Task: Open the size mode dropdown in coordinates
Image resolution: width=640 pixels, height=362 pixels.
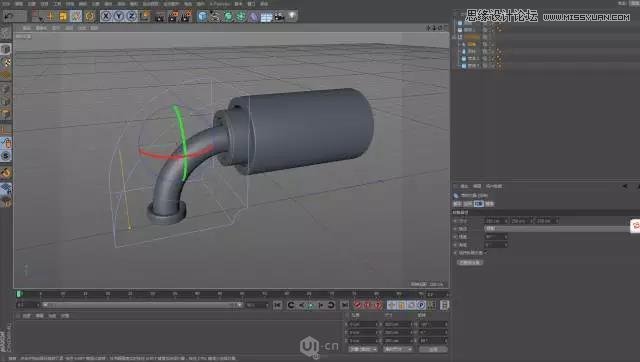Action: (398, 349)
